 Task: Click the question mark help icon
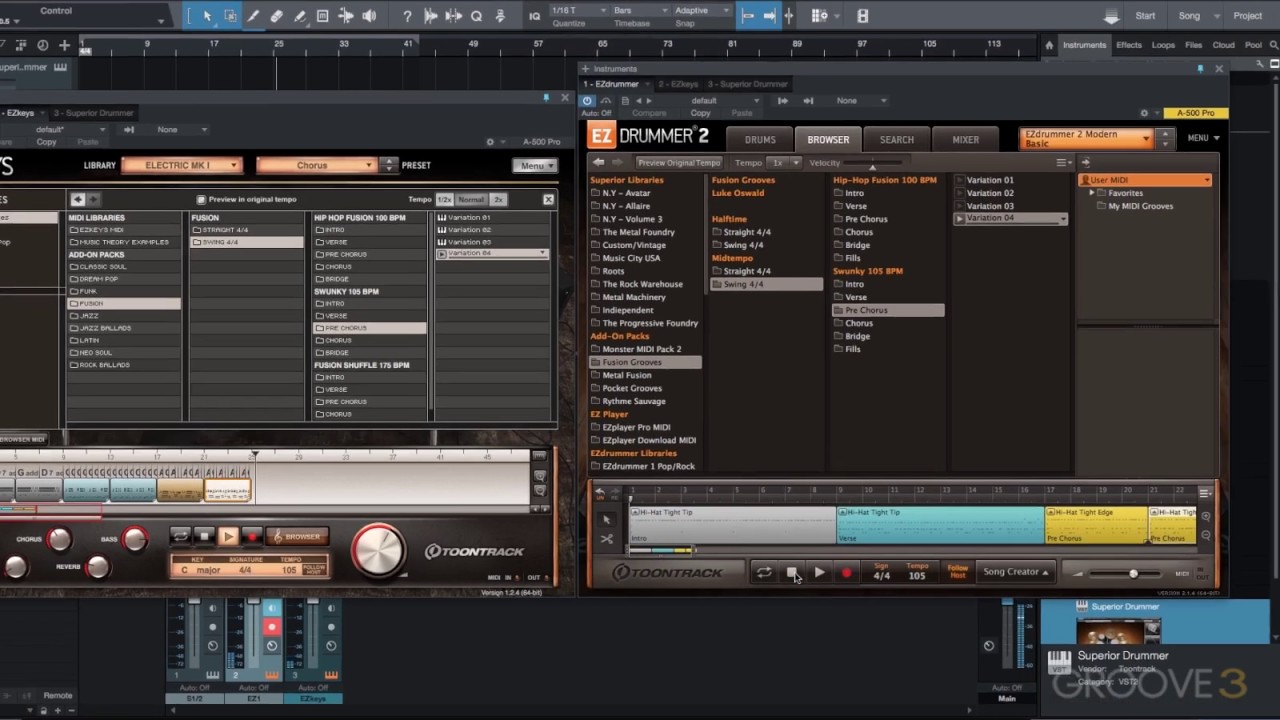coord(406,16)
